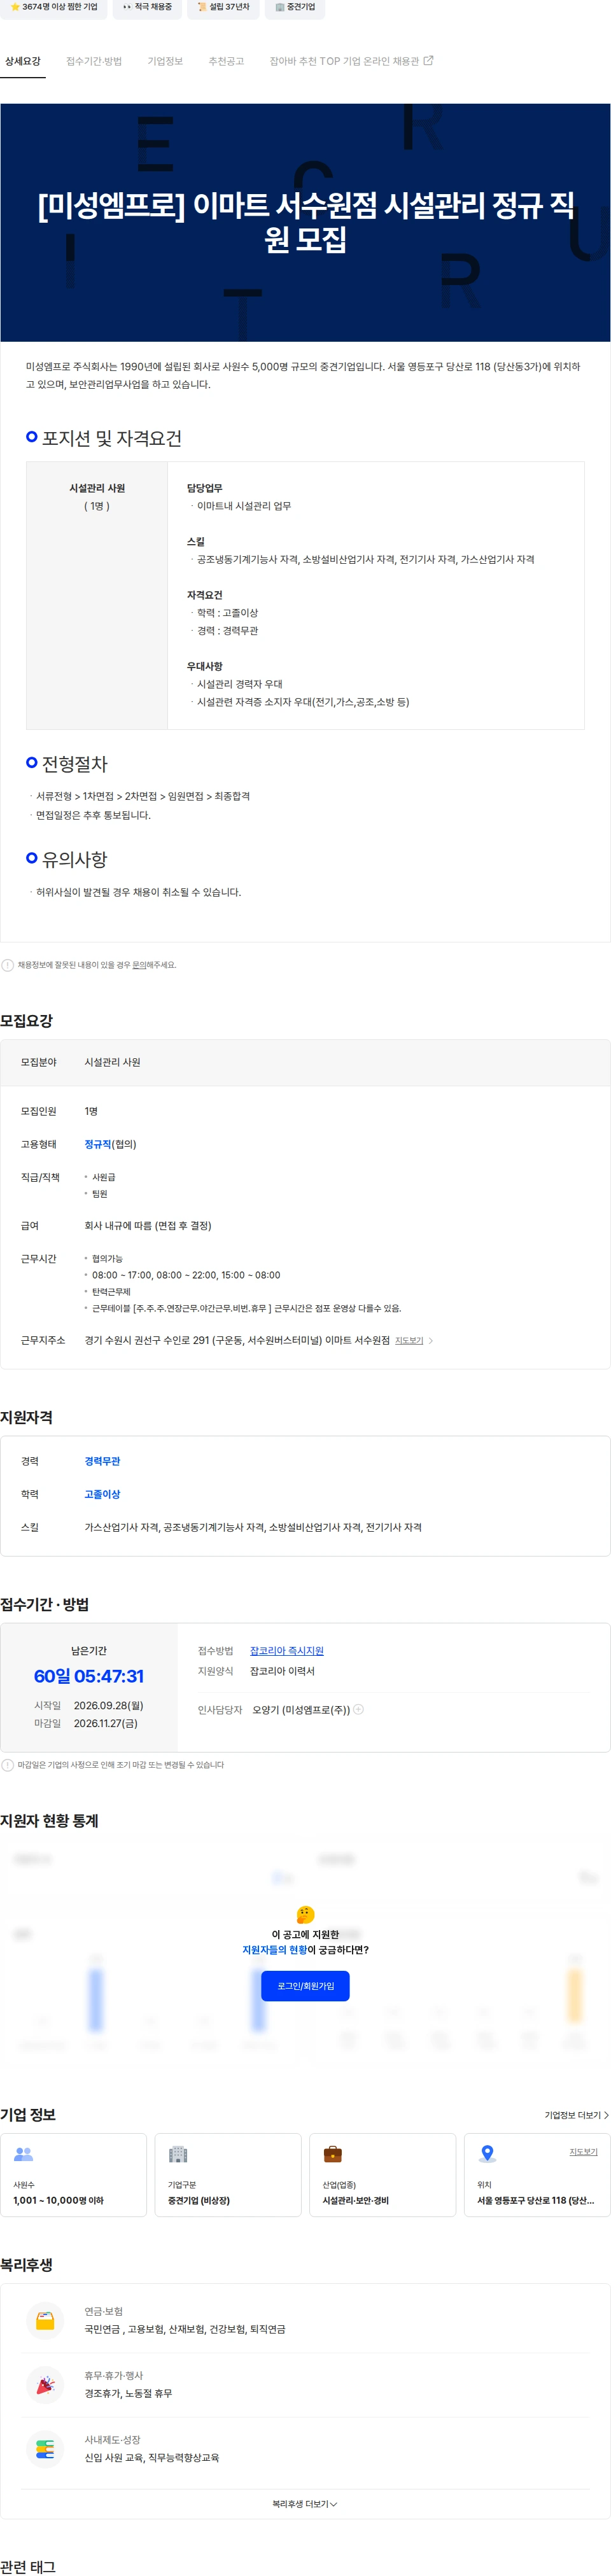Click the 위치 map pin icon
The image size is (611, 2576).
pos(487,2153)
